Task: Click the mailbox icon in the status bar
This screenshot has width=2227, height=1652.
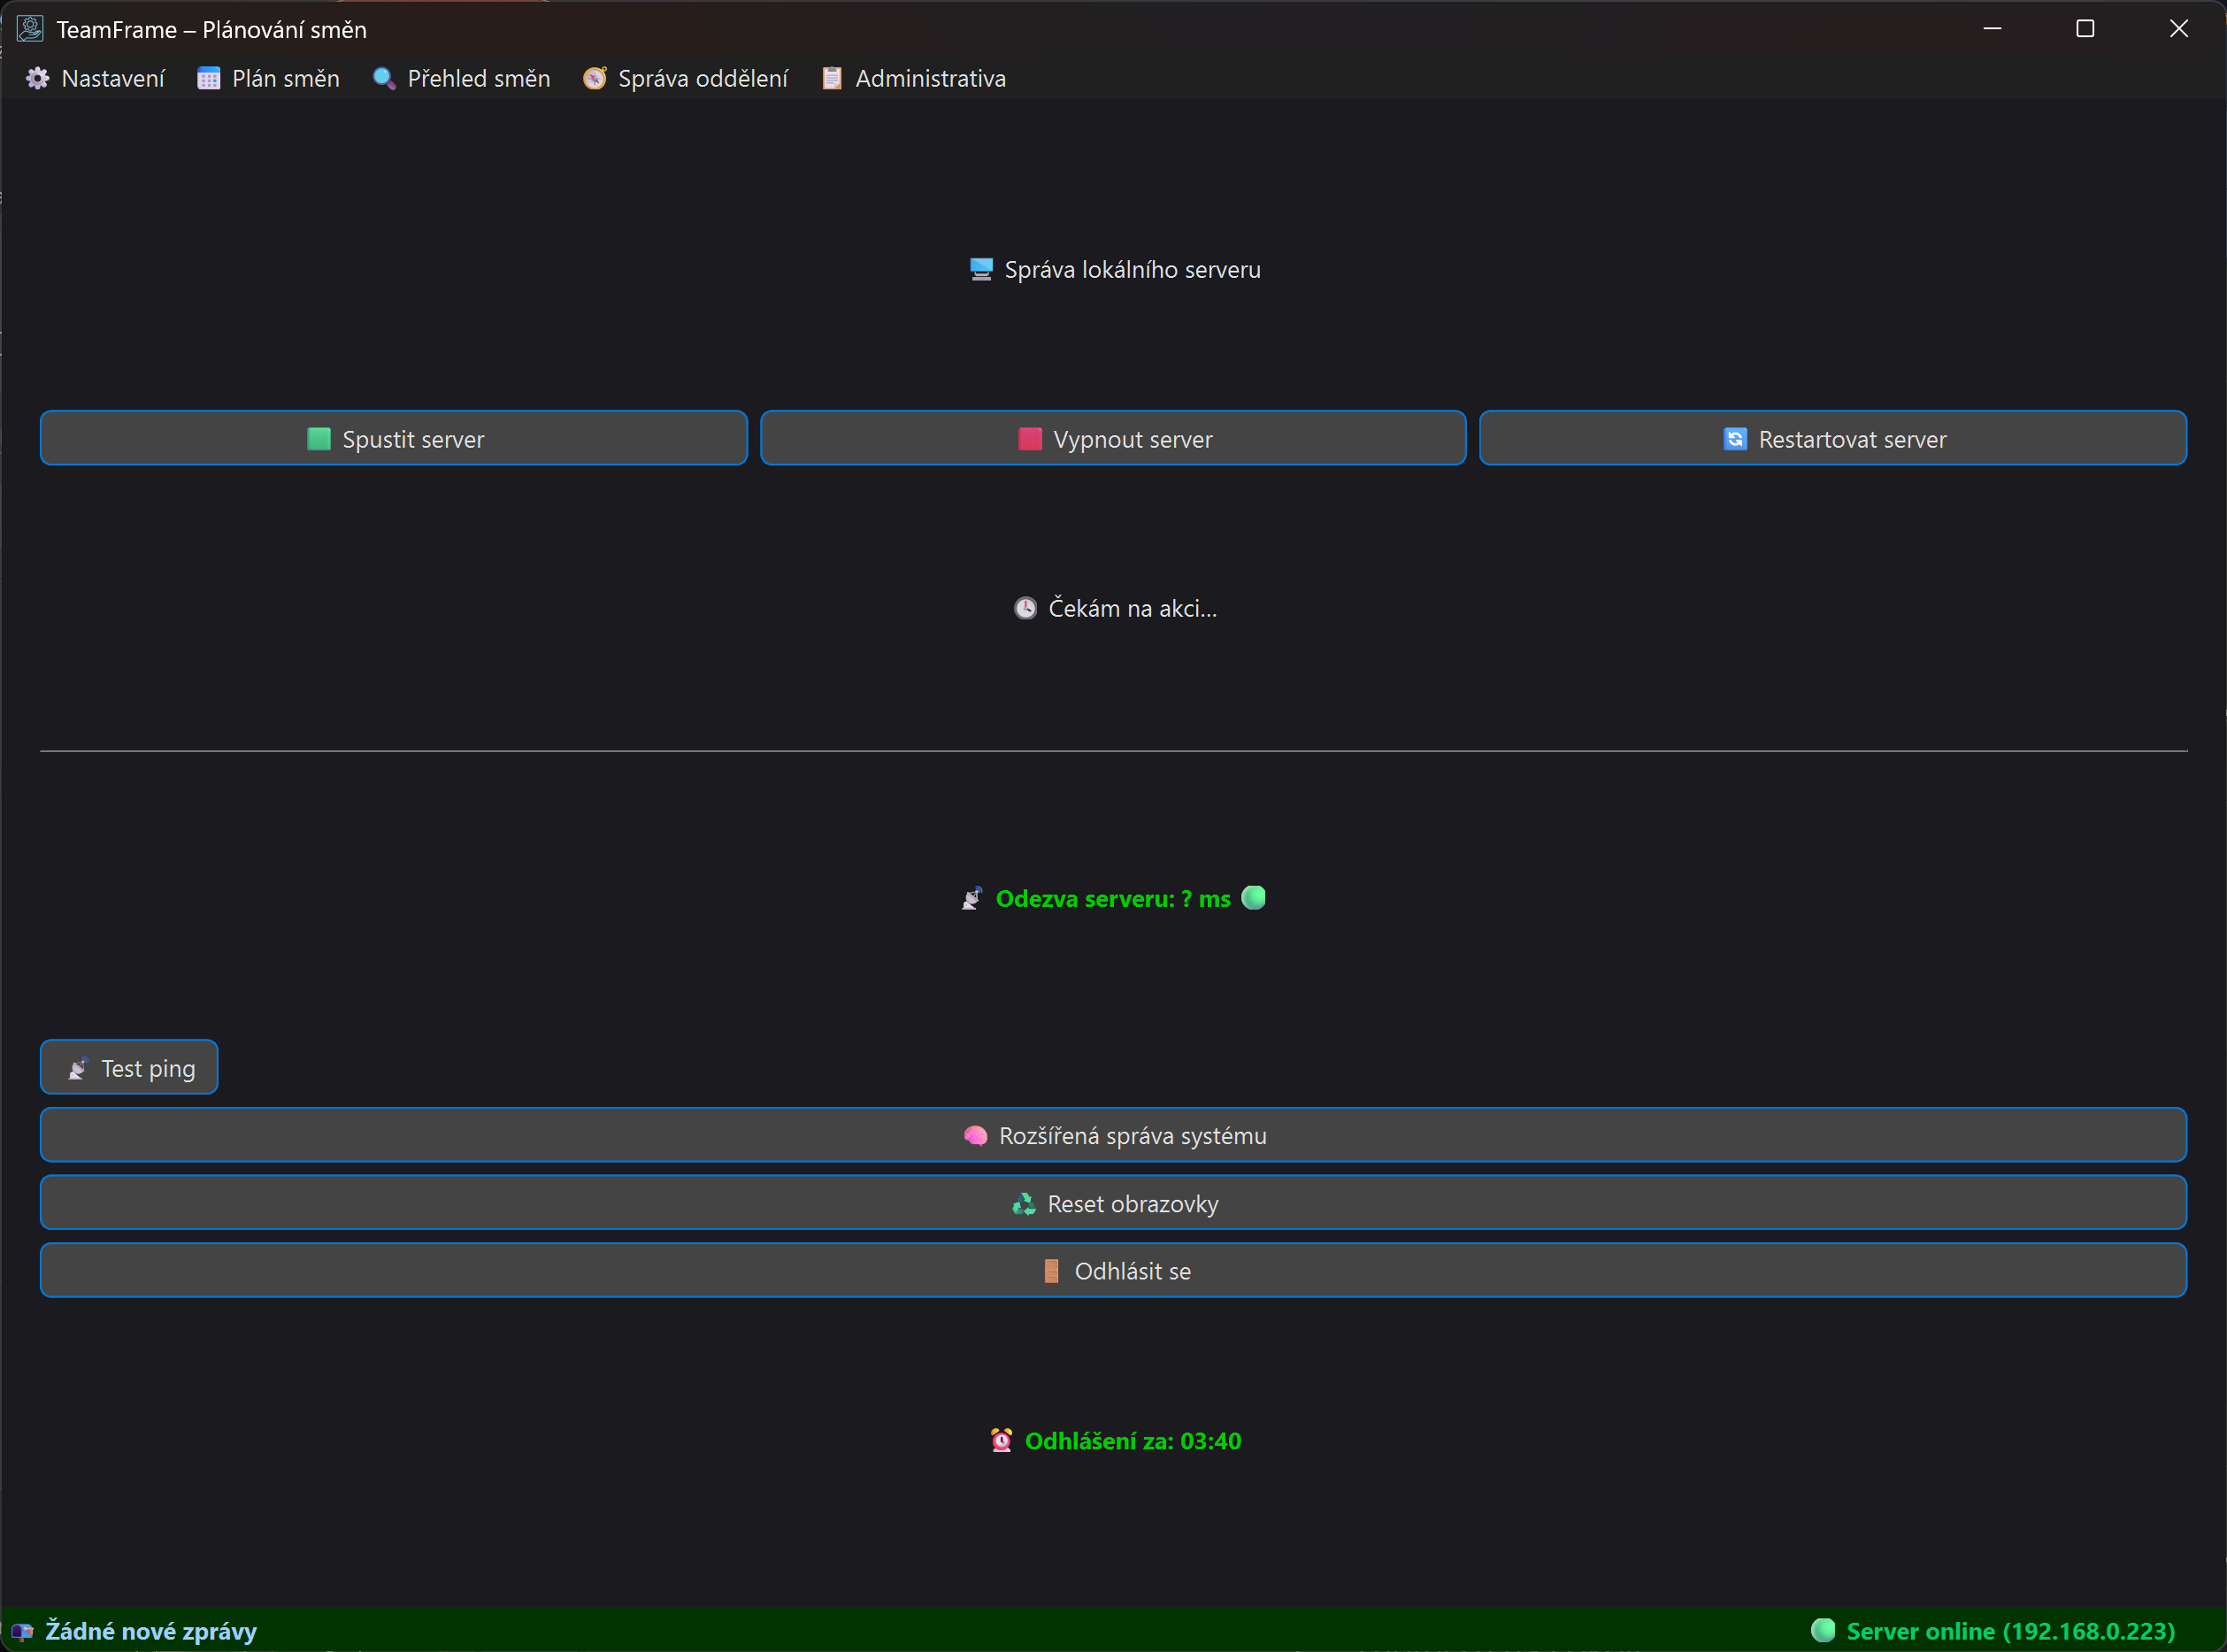Action: [22, 1631]
